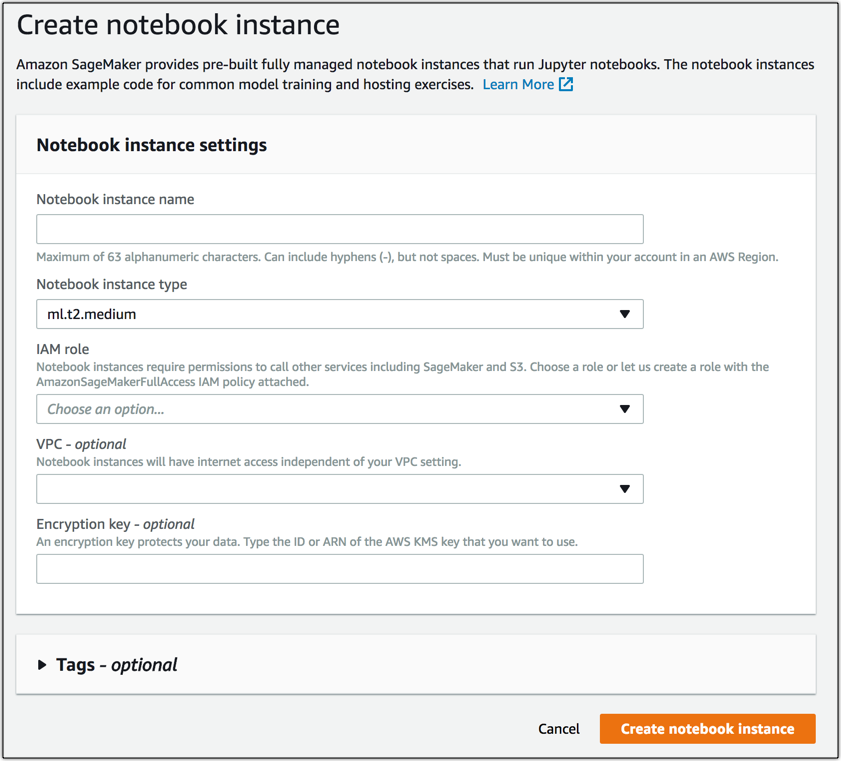Click the Cancel button
841x761 pixels.
click(x=558, y=728)
